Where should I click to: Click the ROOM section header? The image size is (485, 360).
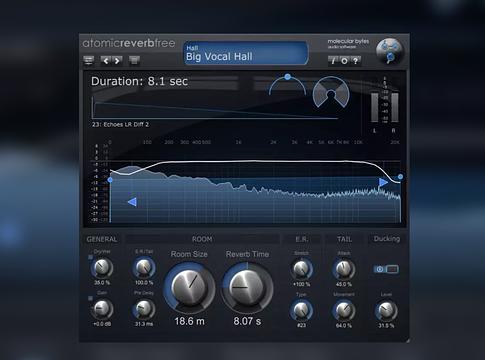click(202, 239)
